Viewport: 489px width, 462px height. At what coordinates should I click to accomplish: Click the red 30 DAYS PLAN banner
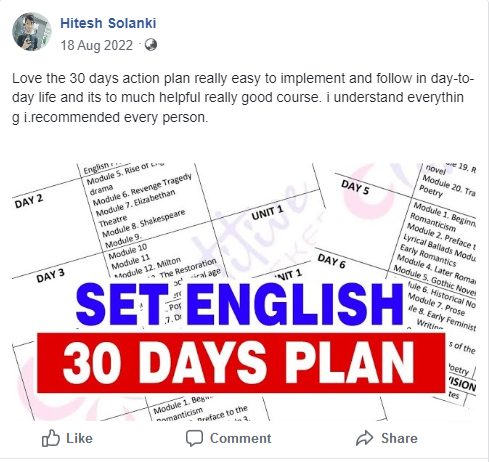click(241, 363)
